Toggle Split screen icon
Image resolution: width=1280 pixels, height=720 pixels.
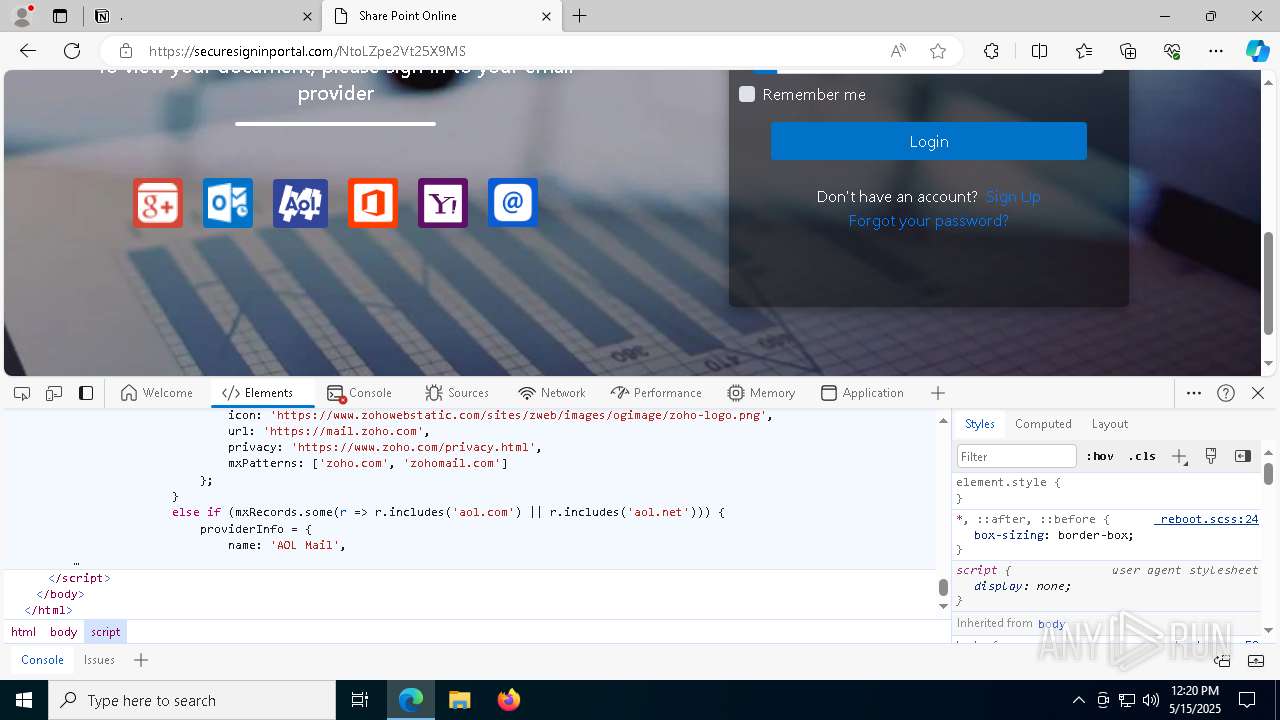tap(1039, 51)
